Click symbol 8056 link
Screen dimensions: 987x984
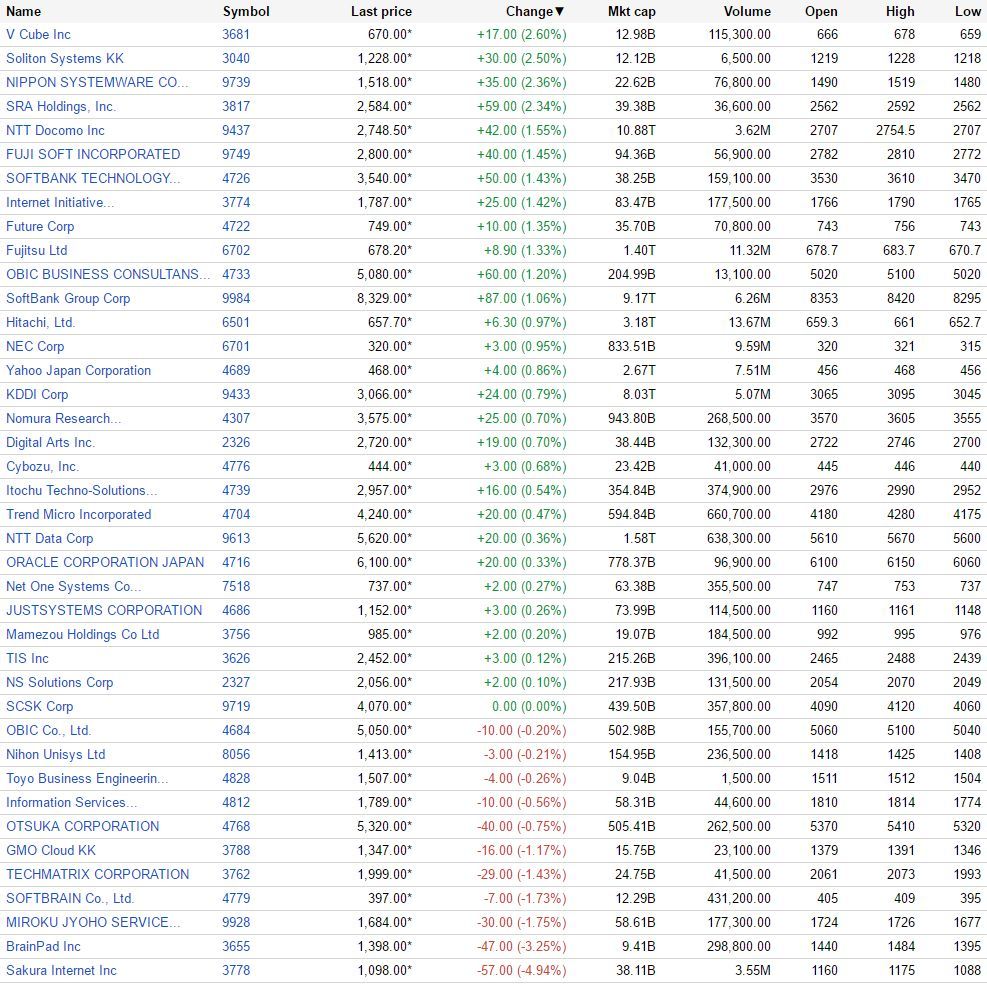(x=236, y=754)
